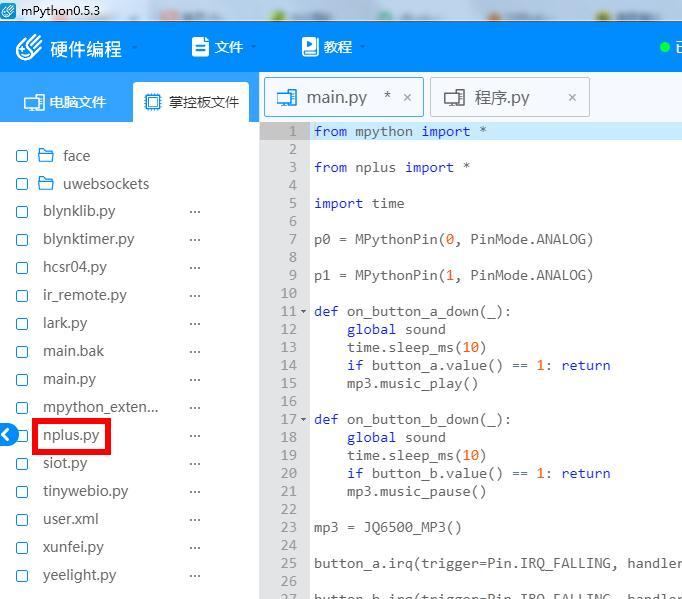Collapse code fold at line 11

click(304, 311)
